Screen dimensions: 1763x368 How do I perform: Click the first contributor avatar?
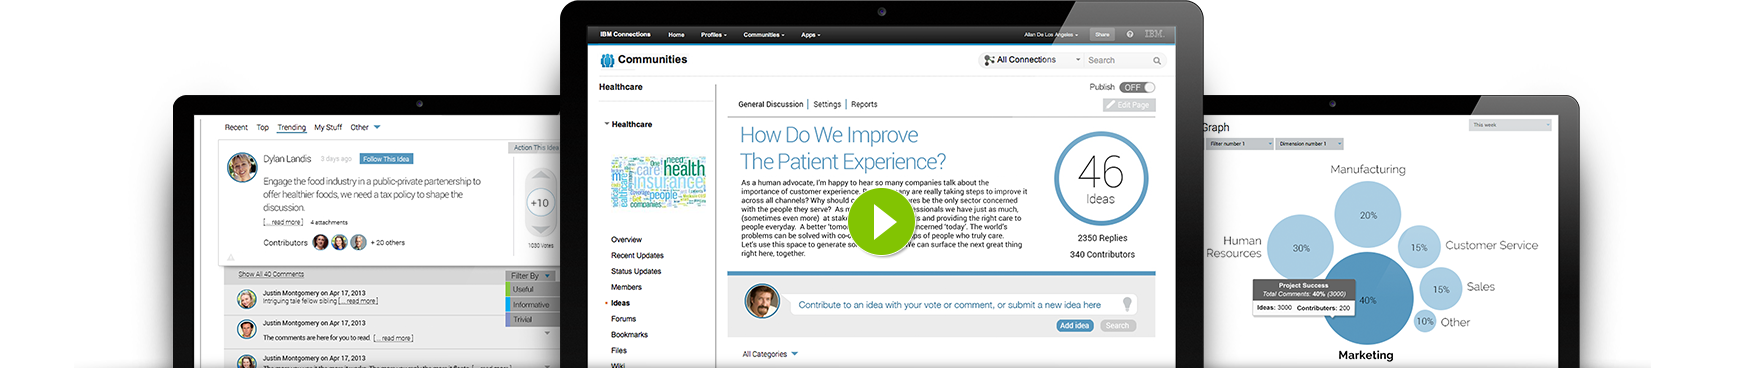coord(321,242)
